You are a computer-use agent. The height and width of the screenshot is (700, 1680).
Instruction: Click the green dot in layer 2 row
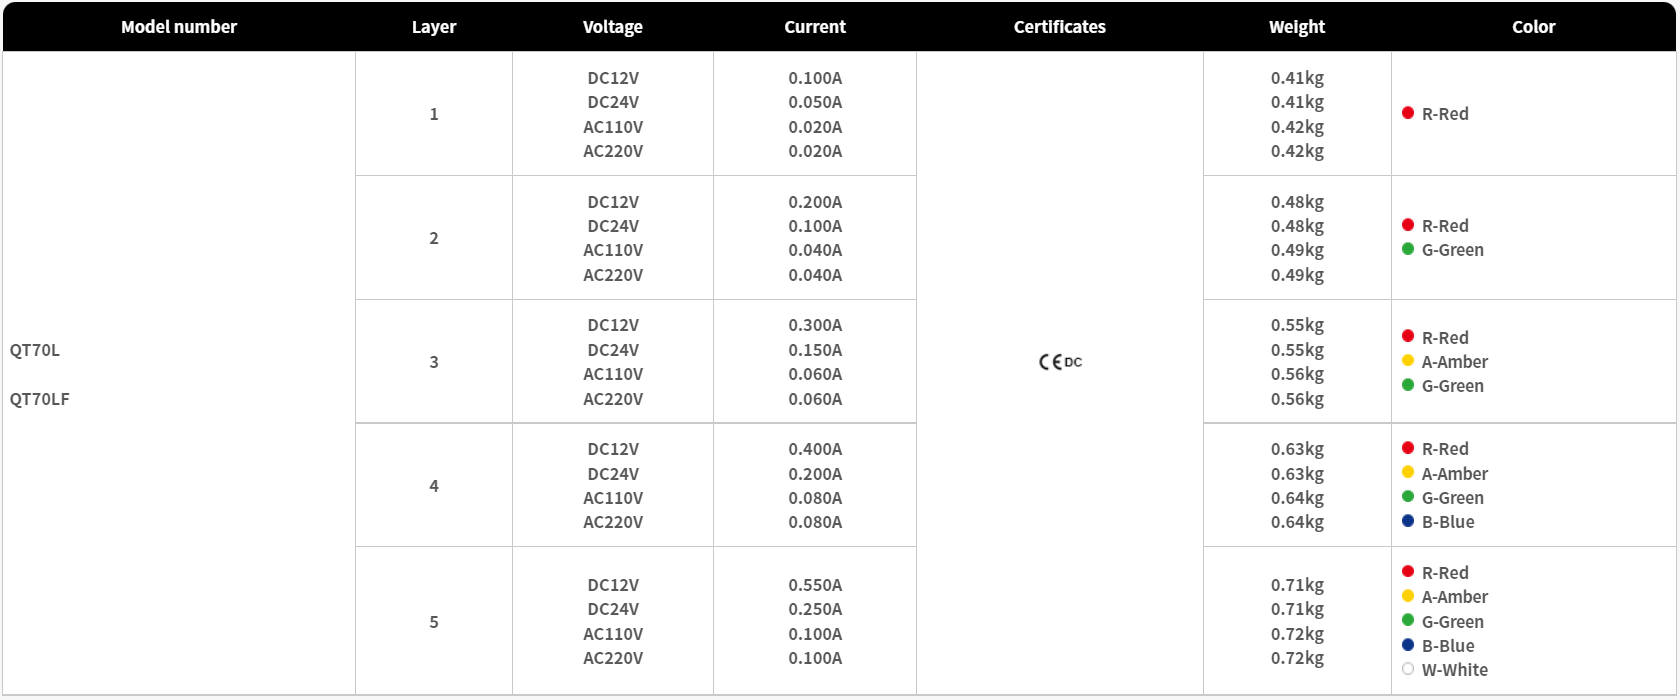1408,249
